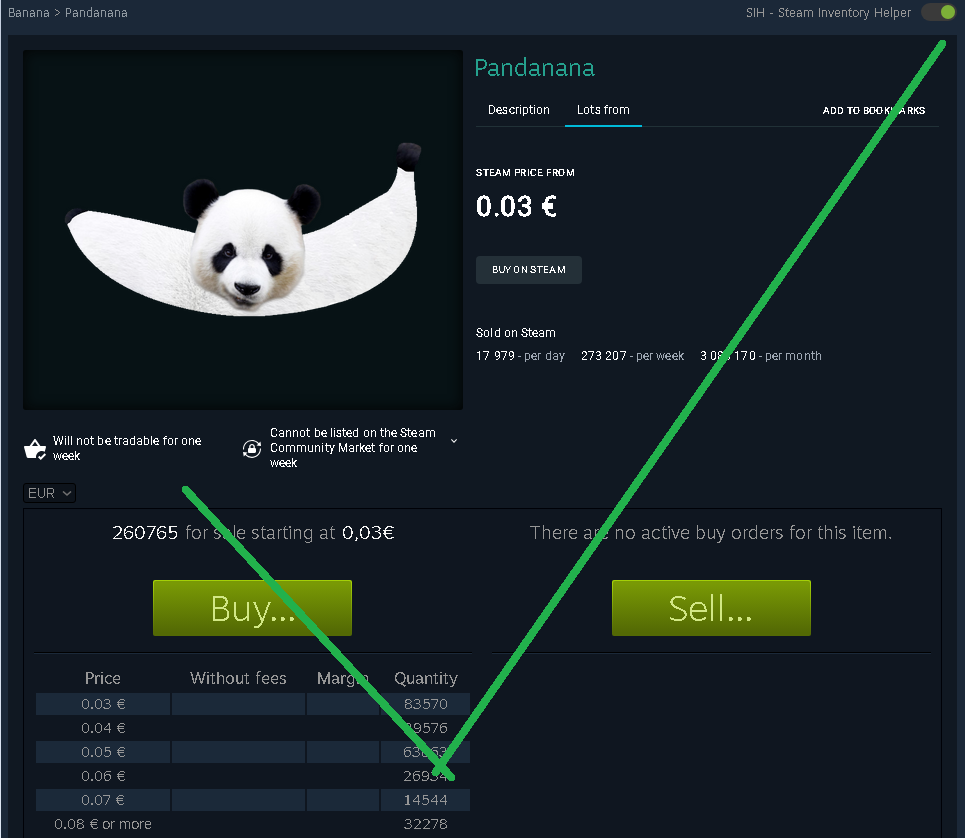Click Add to Bookmarks
Viewport: 965px width, 838px height.
tap(873, 111)
